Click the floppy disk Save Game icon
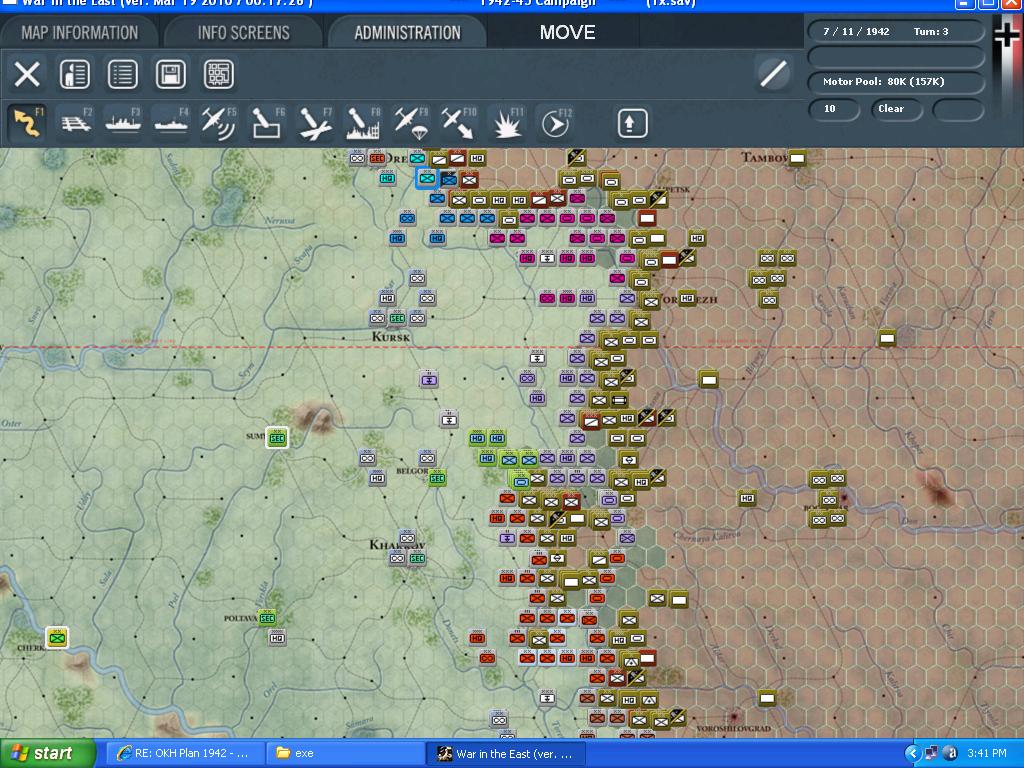This screenshot has height=768, width=1024. pyautogui.click(x=170, y=74)
